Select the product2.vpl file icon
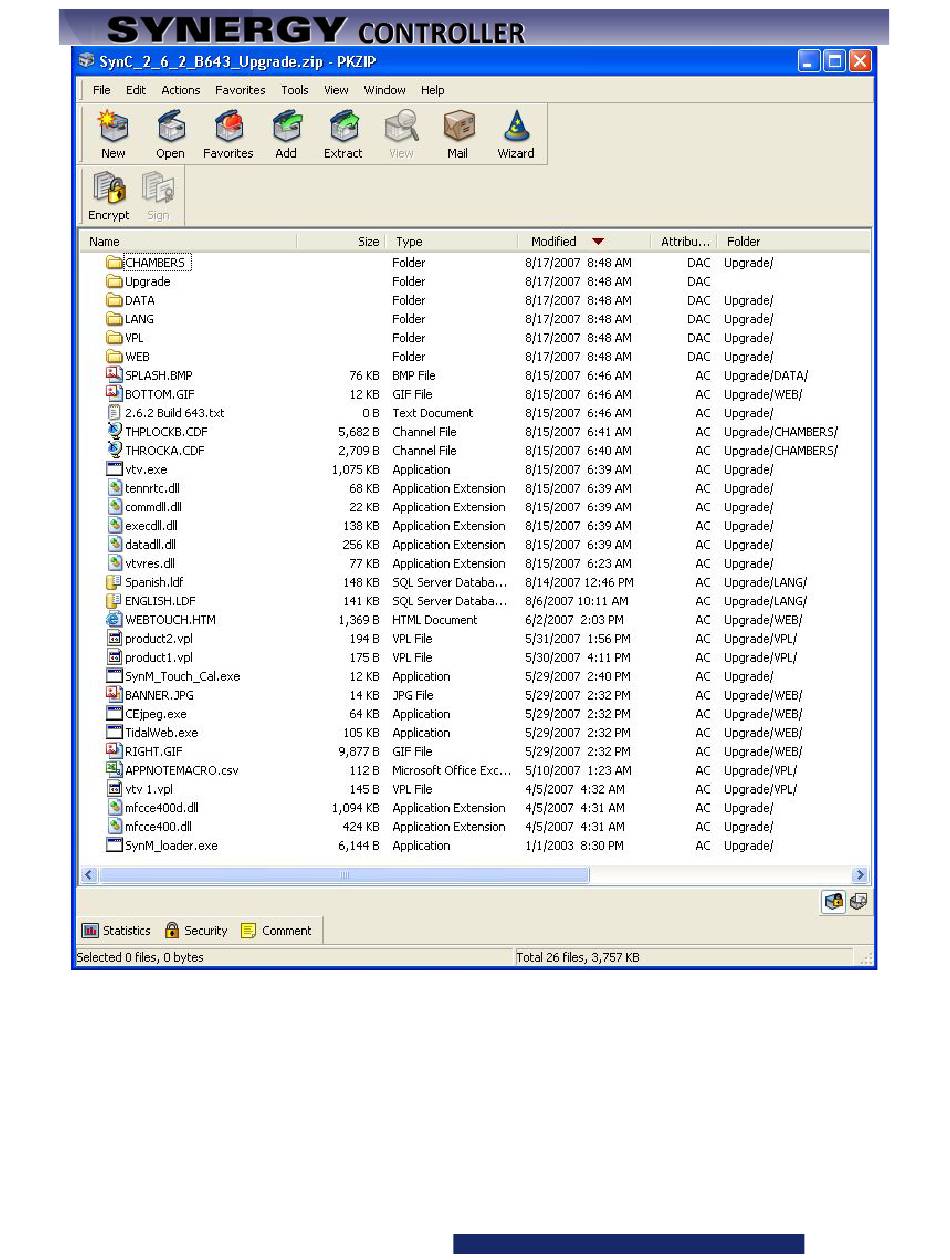Viewport: 950px width, 1260px height. coord(114,638)
